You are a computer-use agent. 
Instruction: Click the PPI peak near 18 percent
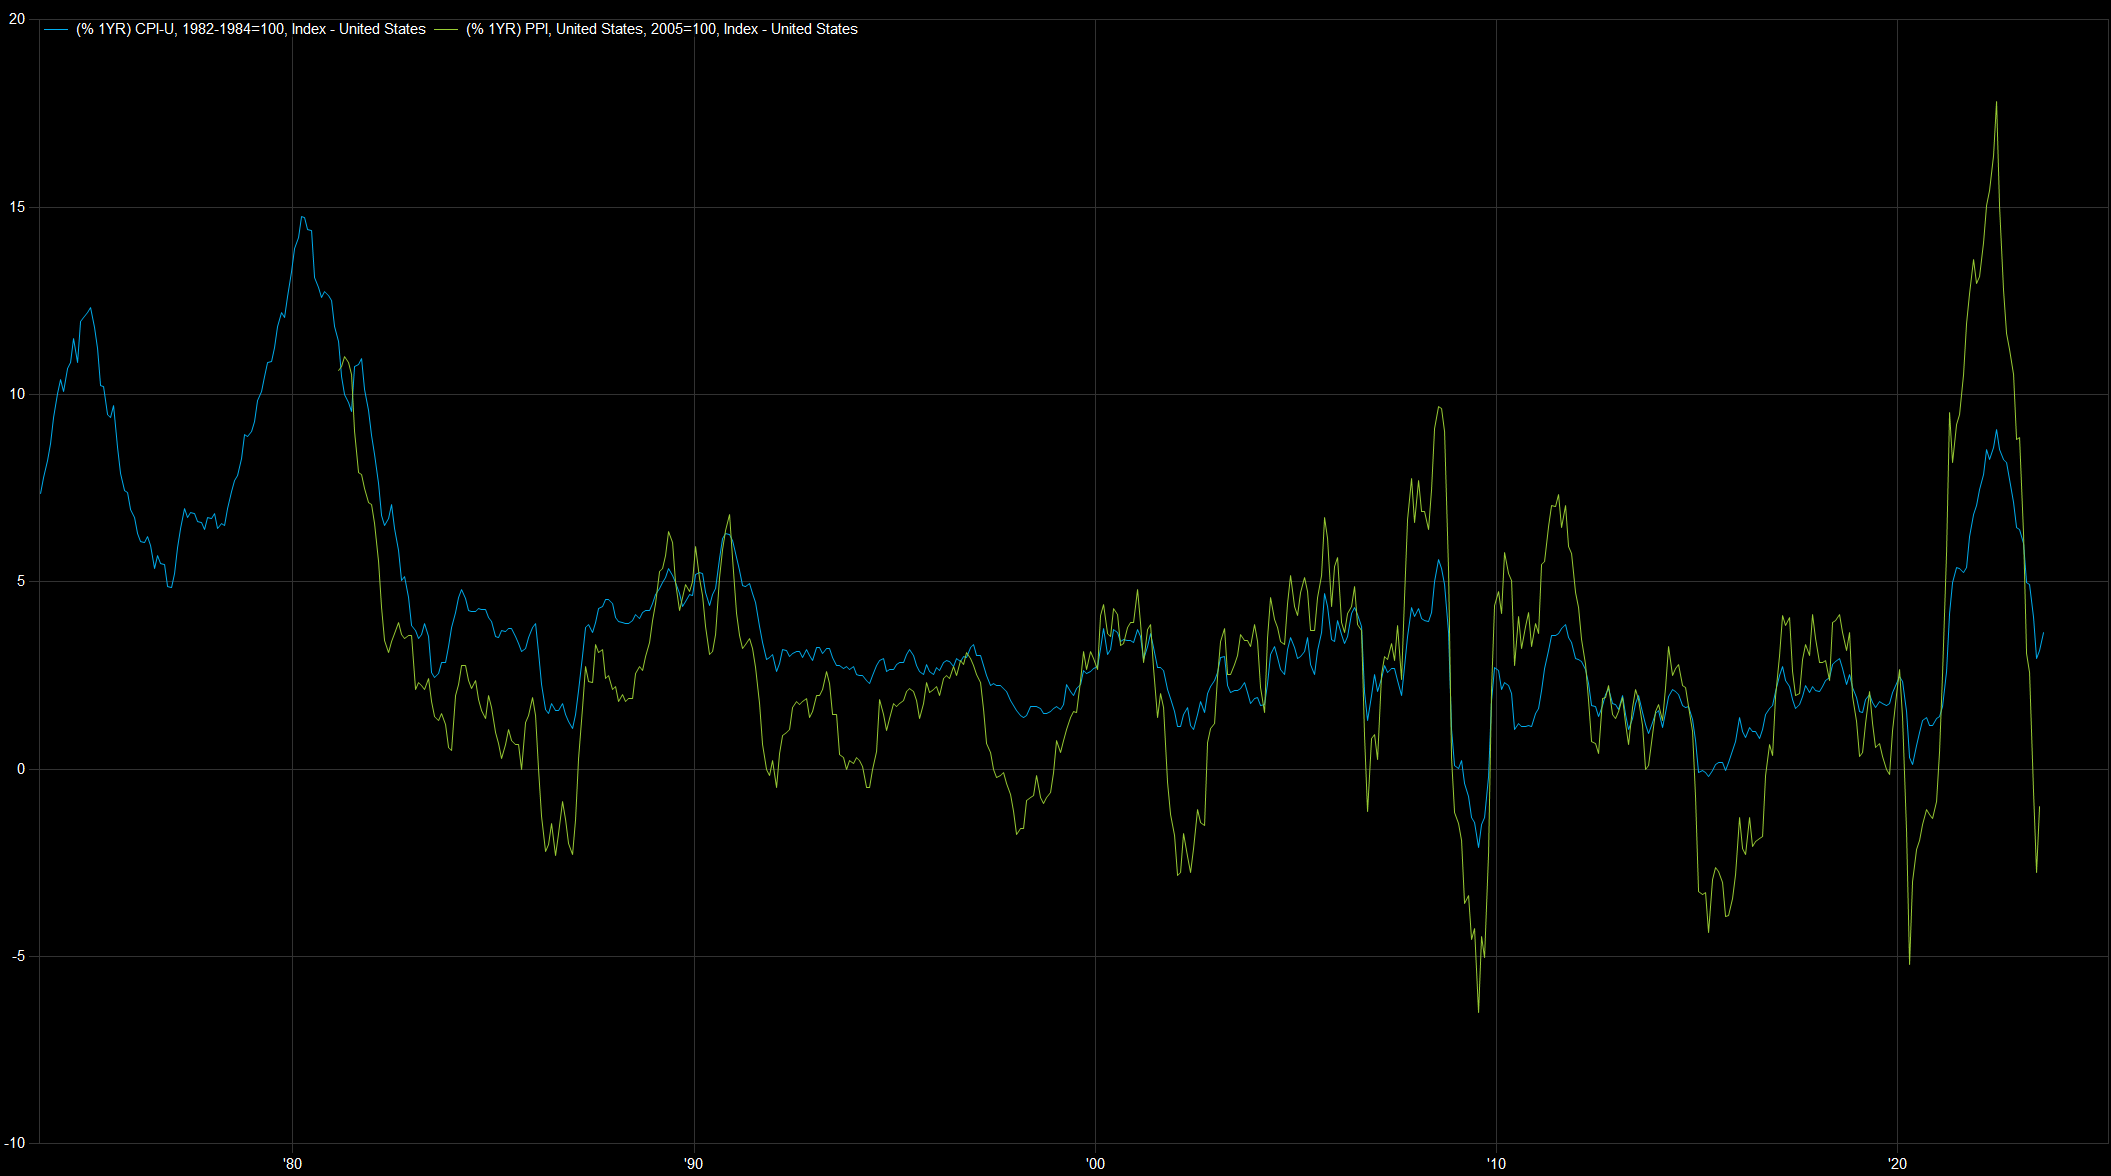1996,102
